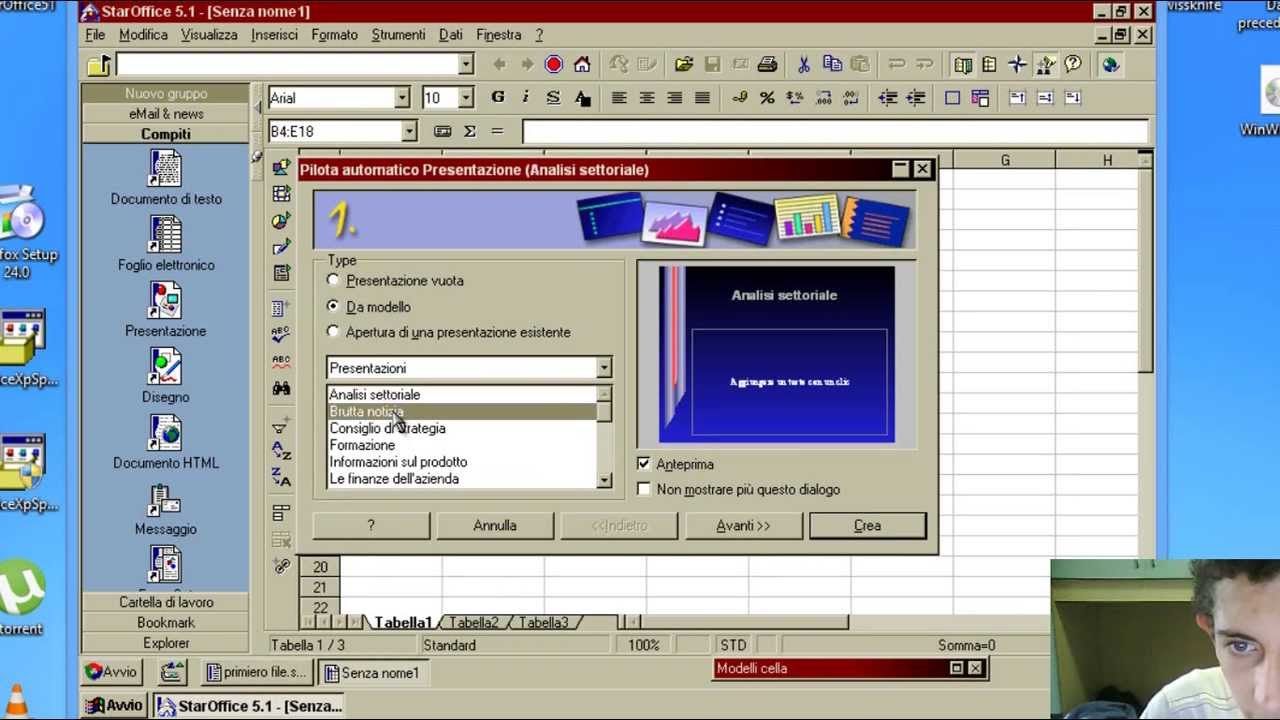The height and width of the screenshot is (720, 1280).
Task: Click the Copy icon in toolbar
Action: point(831,65)
